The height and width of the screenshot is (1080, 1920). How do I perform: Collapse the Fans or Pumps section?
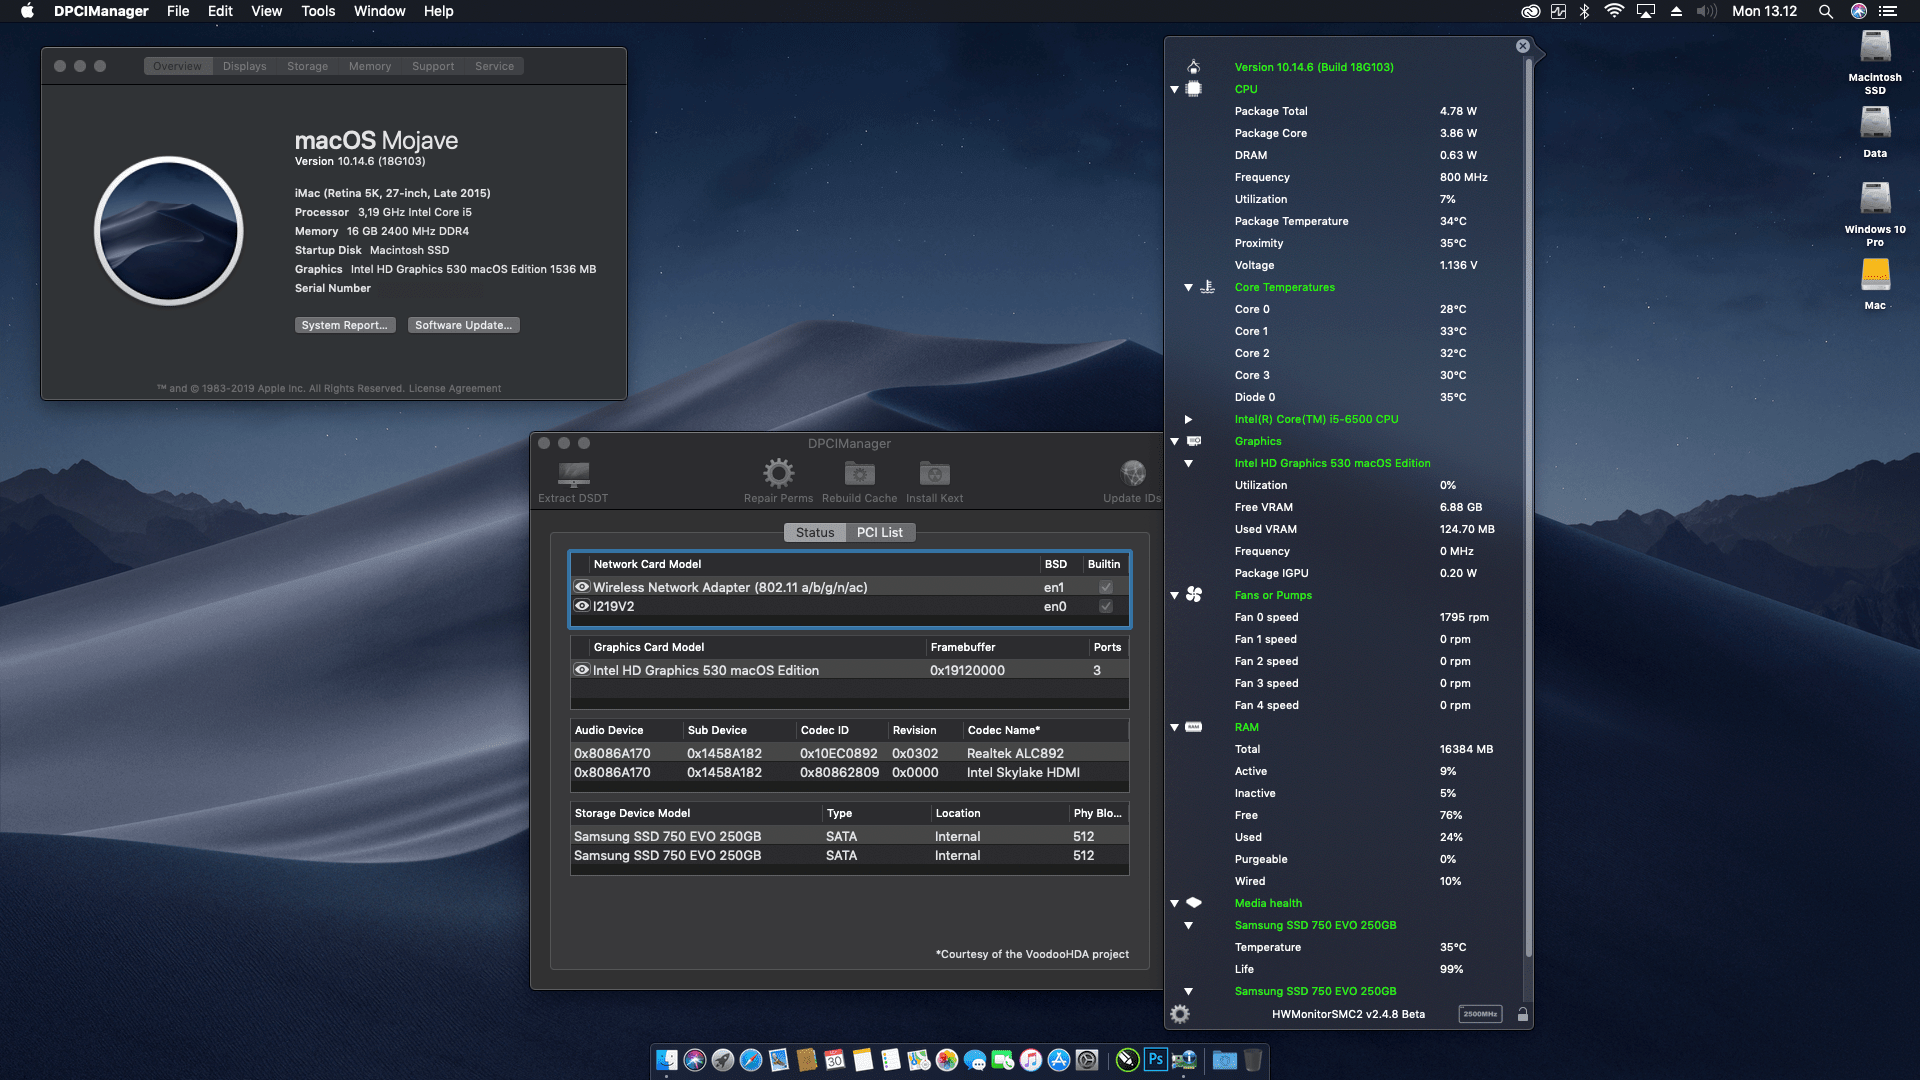[1174, 595]
